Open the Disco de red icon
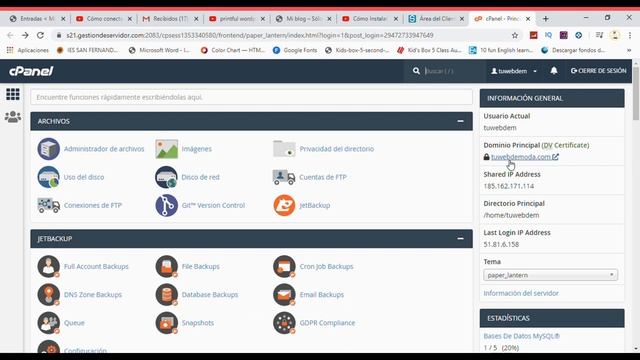 (166, 177)
